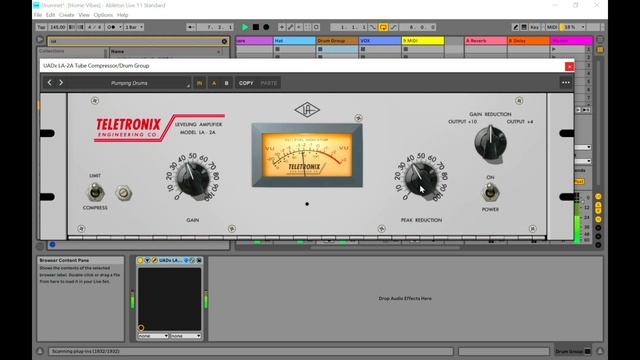Click the Re-enable Automation icon
This screenshot has height=360, width=640.
point(299,27)
